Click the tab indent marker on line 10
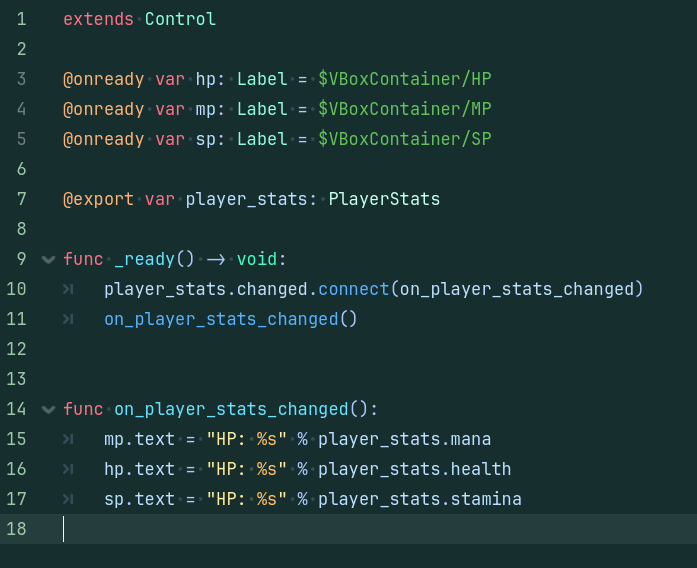 tap(68, 289)
